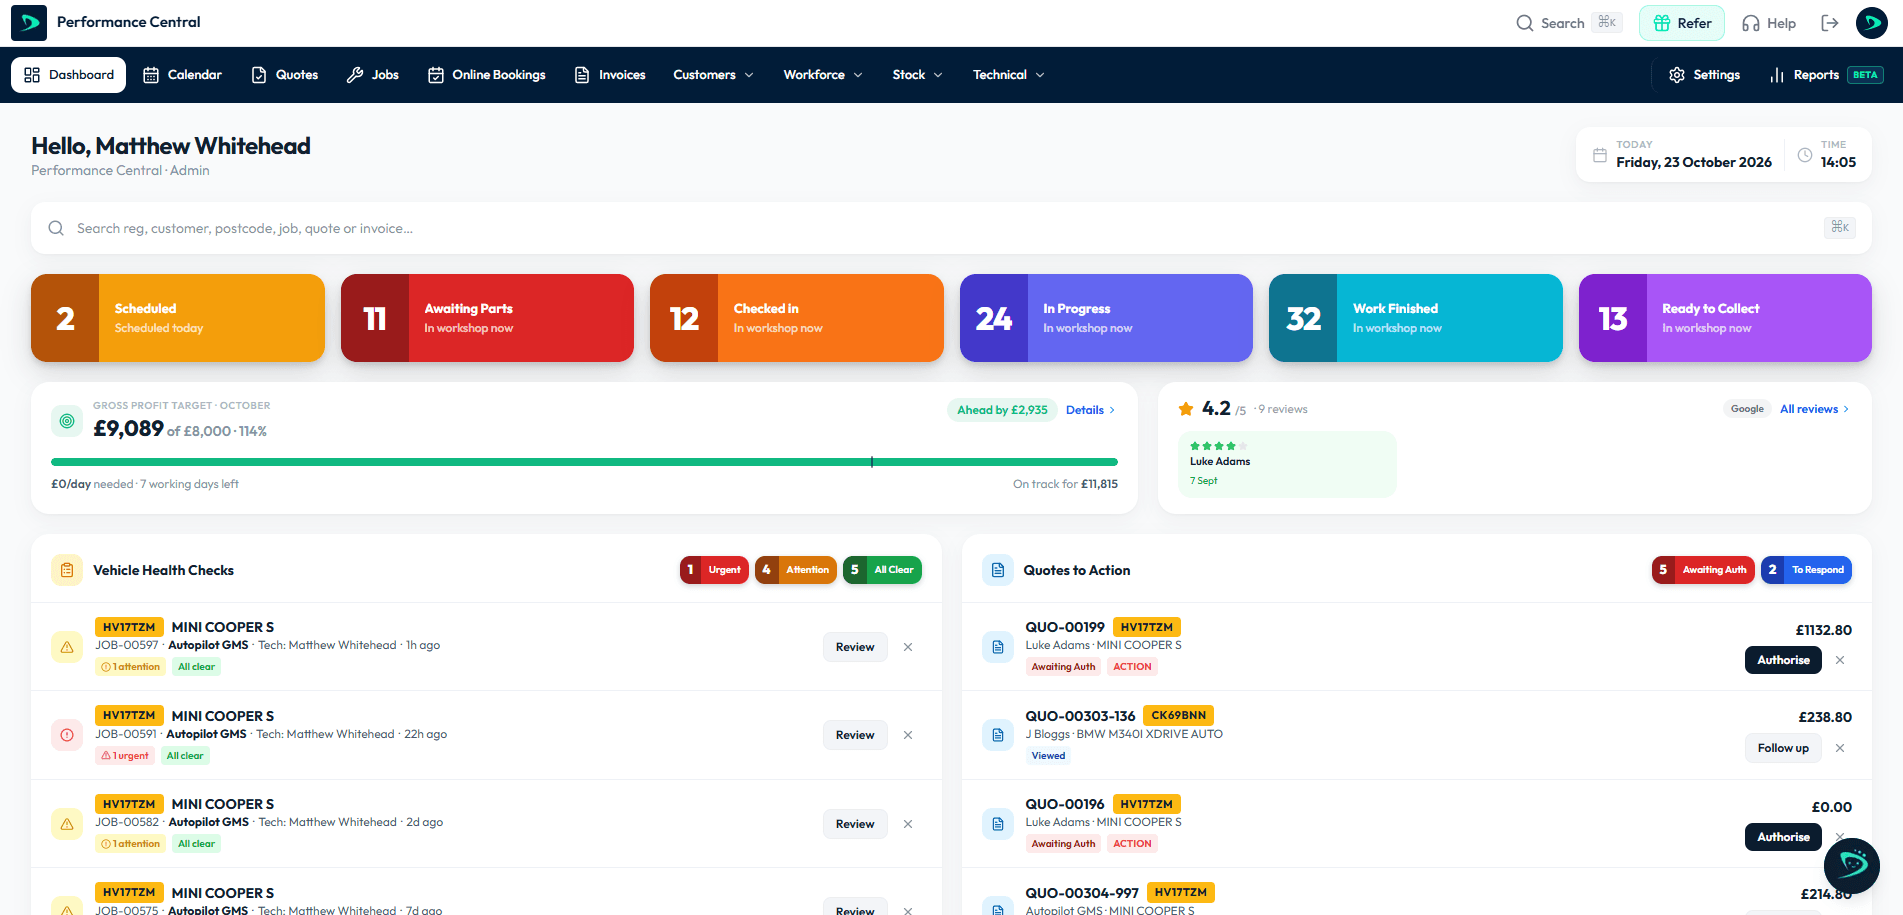This screenshot has width=1903, height=915.
Task: Follow up on quote QUO-00303-136
Action: [1783, 748]
